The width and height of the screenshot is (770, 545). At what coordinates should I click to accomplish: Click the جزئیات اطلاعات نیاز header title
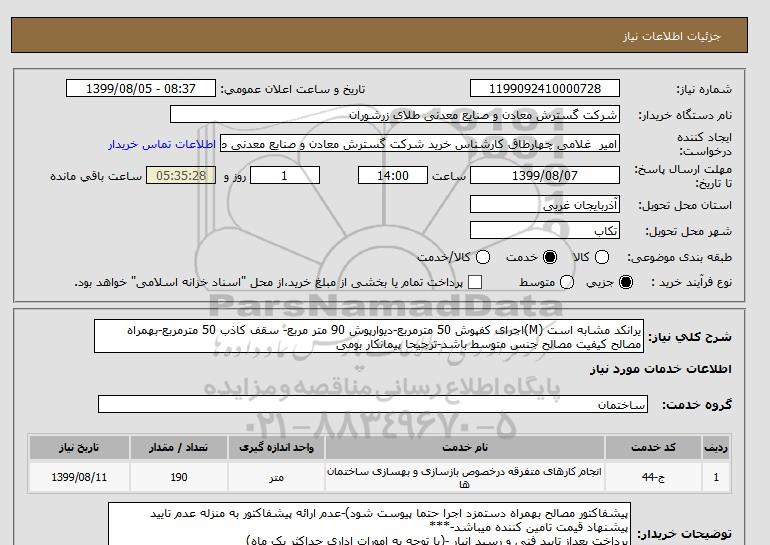(x=671, y=36)
